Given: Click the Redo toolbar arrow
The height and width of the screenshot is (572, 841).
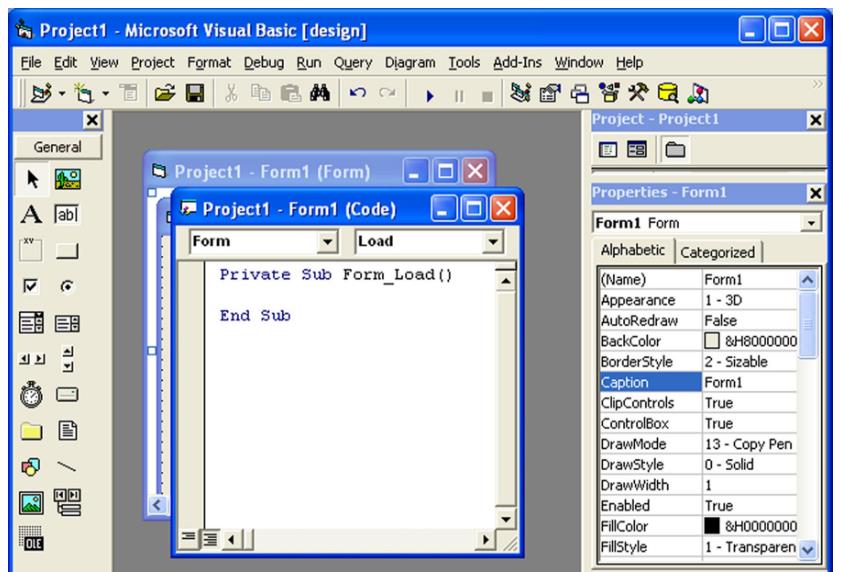Looking at the screenshot, I should (387, 93).
